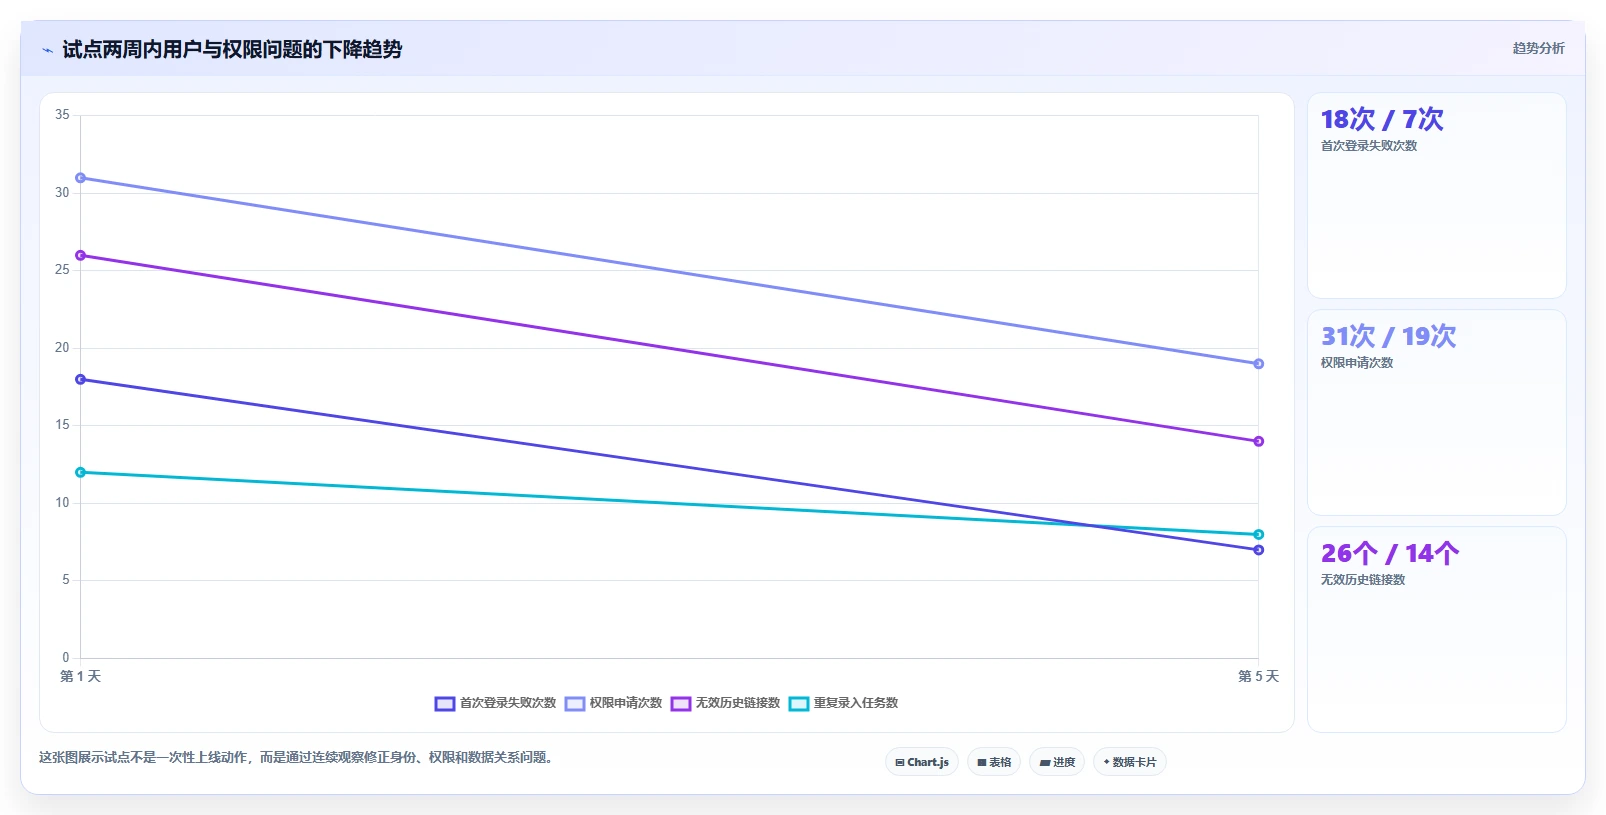Click the 第 5 天 axis label

pyautogui.click(x=1258, y=677)
